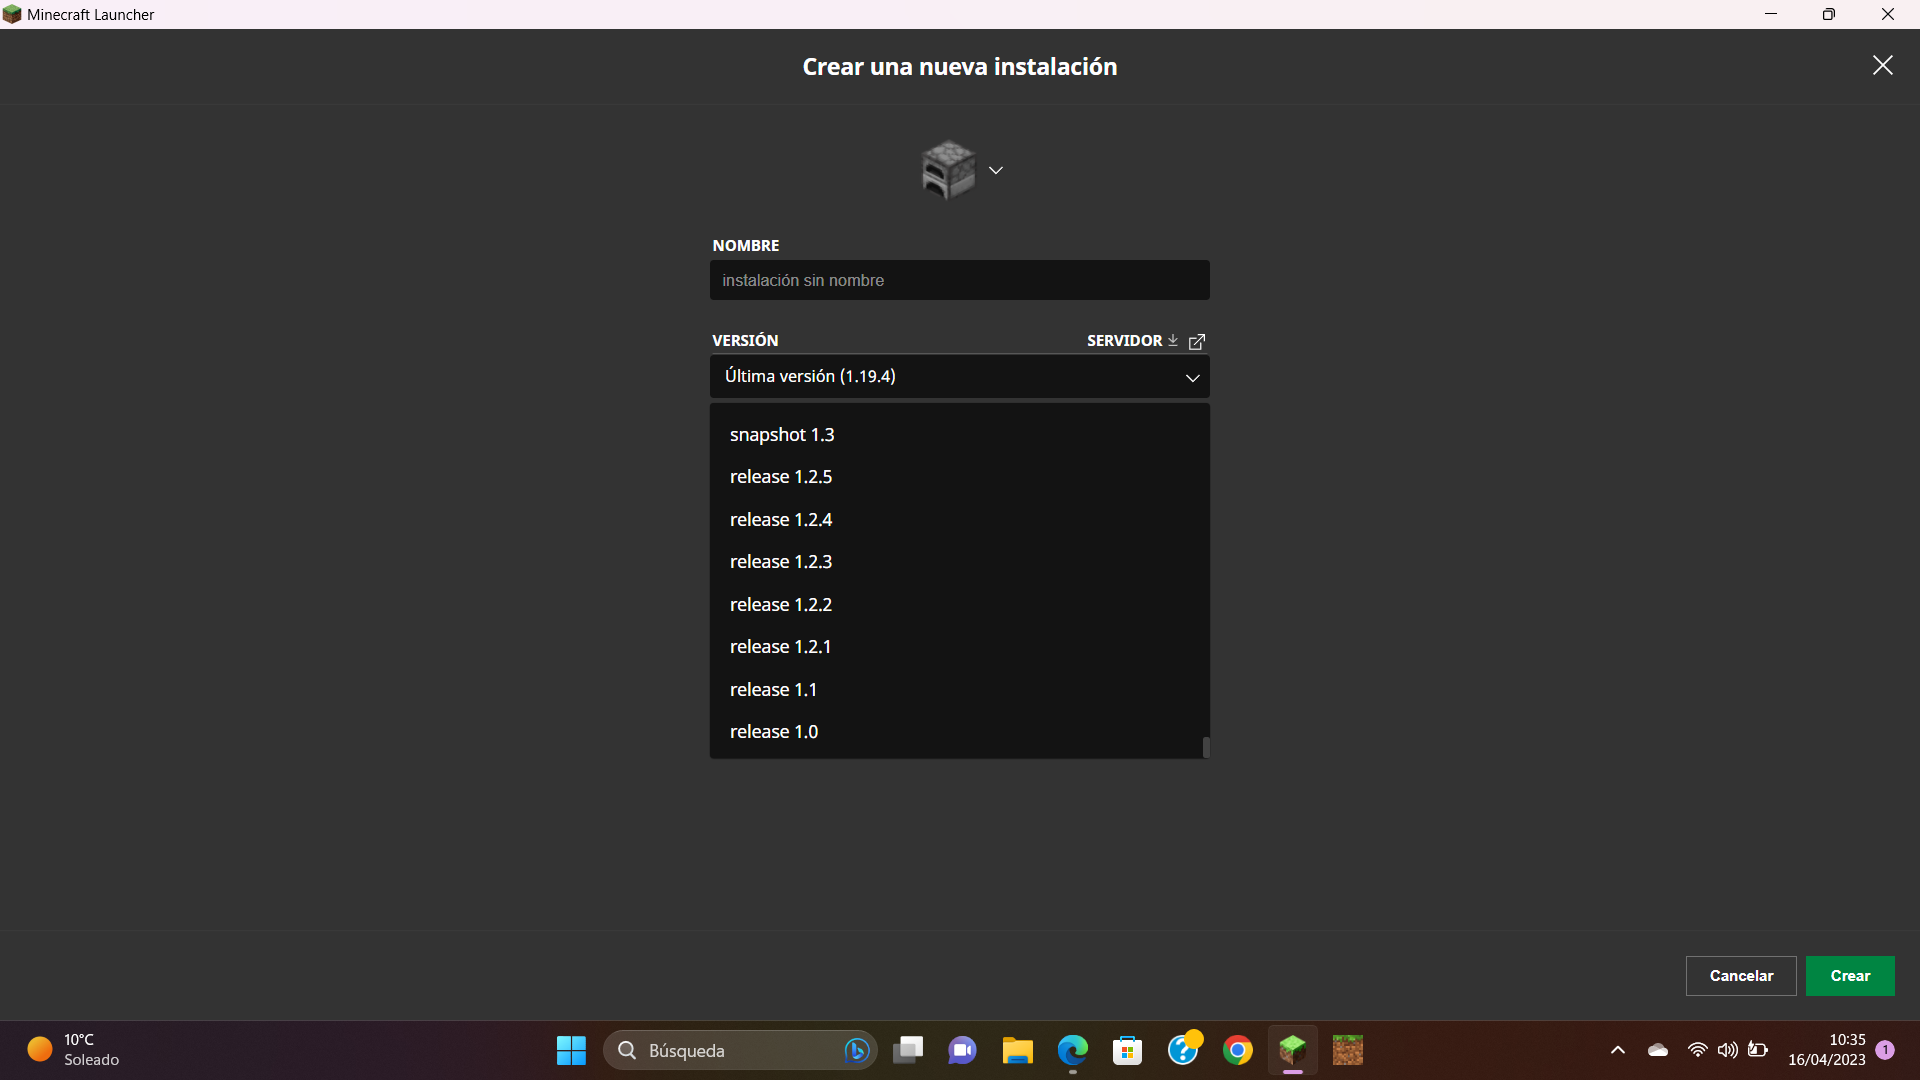Expand the icon chooser chevron

996,170
